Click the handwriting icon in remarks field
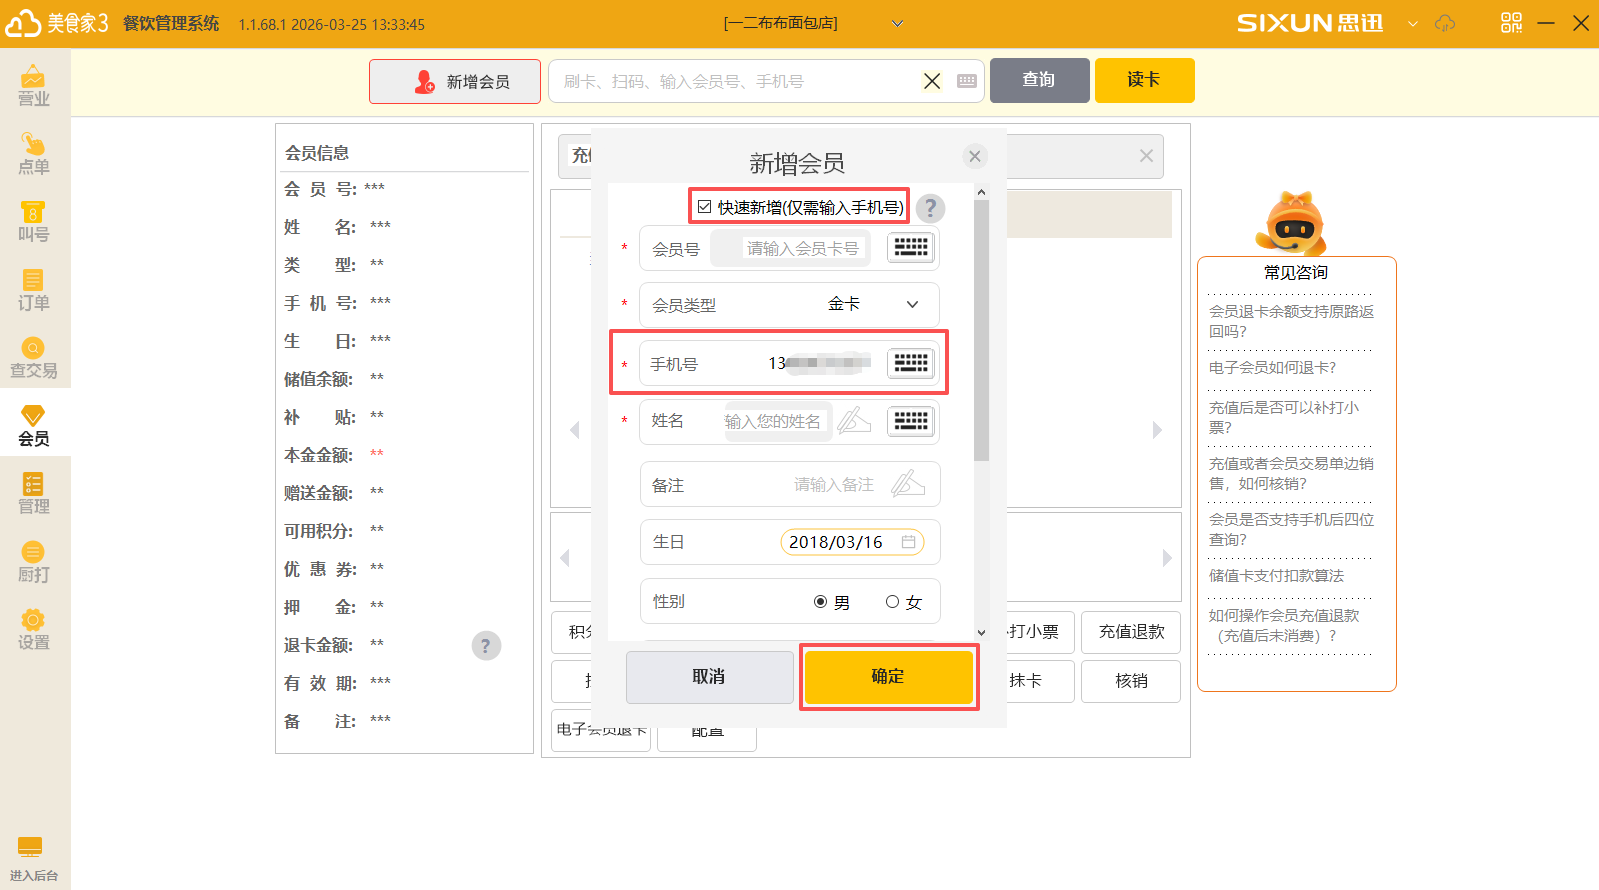1599x890 pixels. pos(907,484)
